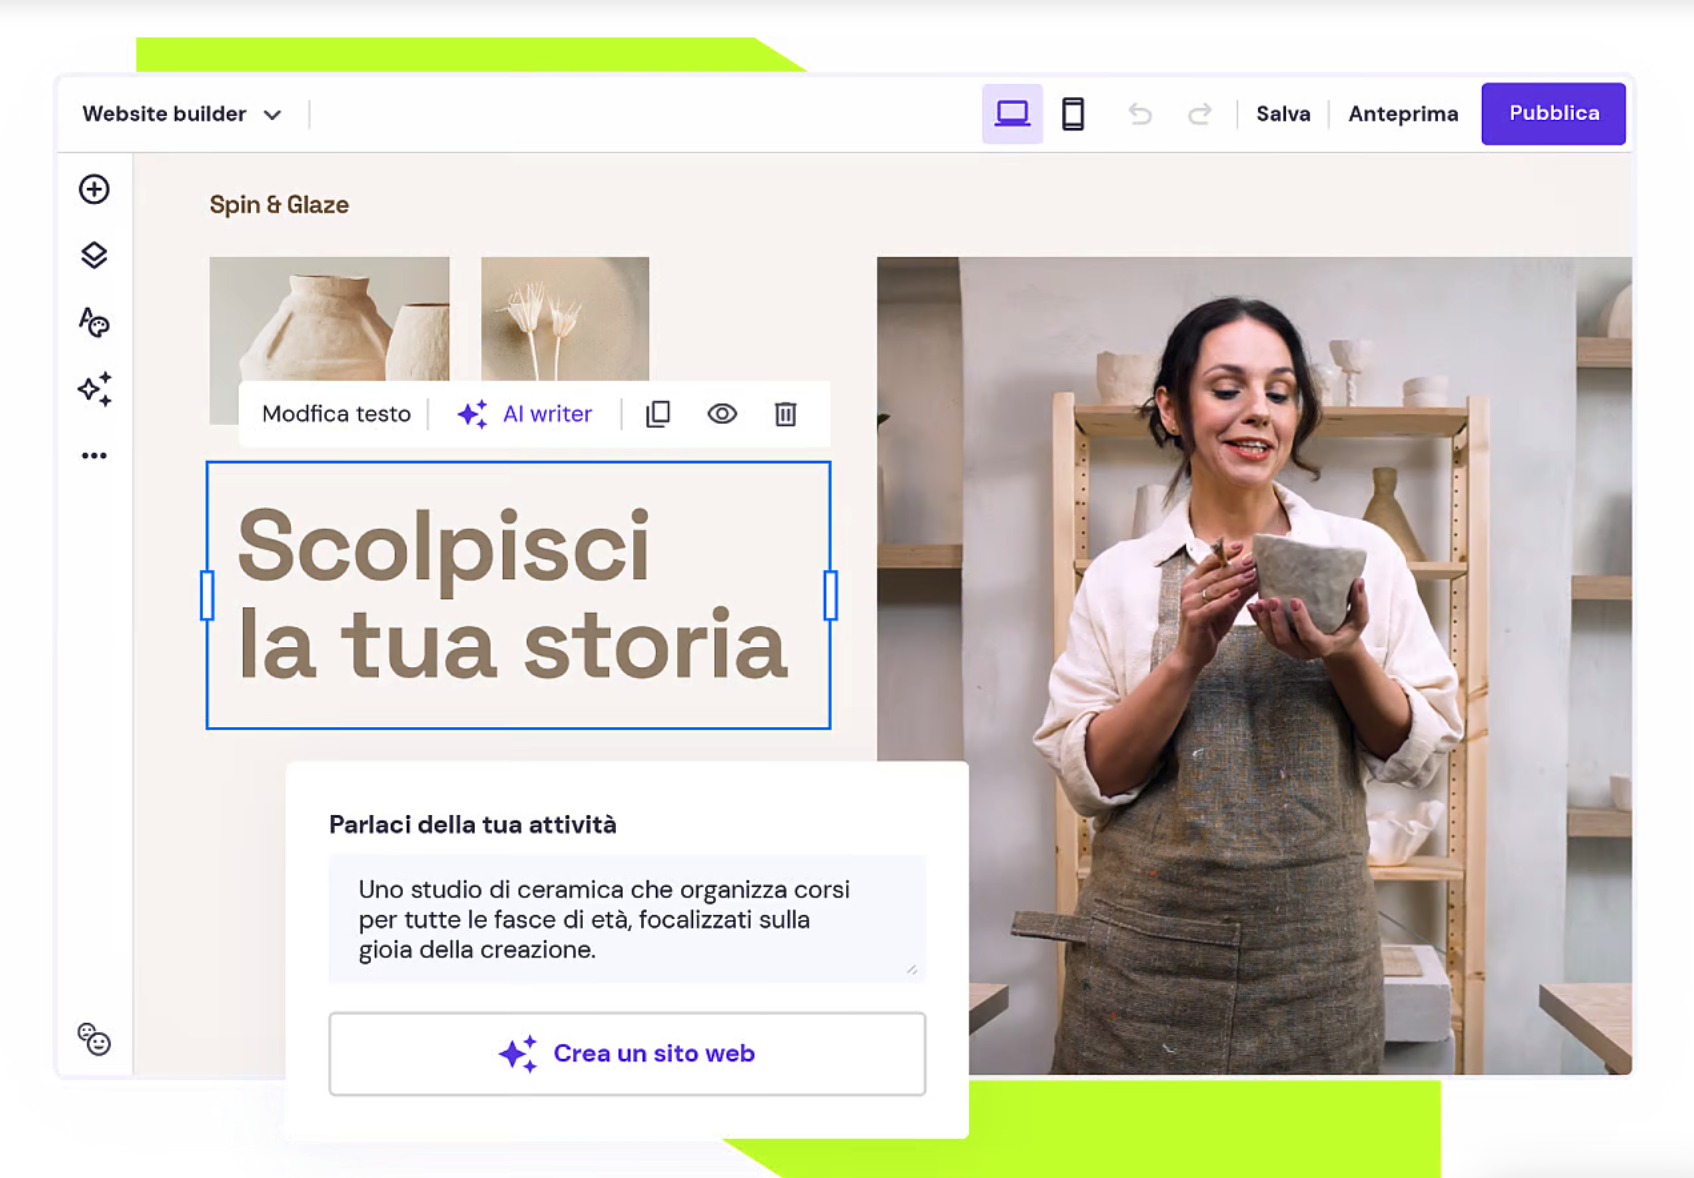Open Anteprima preview
Screen dimensions: 1694x1178
click(1402, 114)
